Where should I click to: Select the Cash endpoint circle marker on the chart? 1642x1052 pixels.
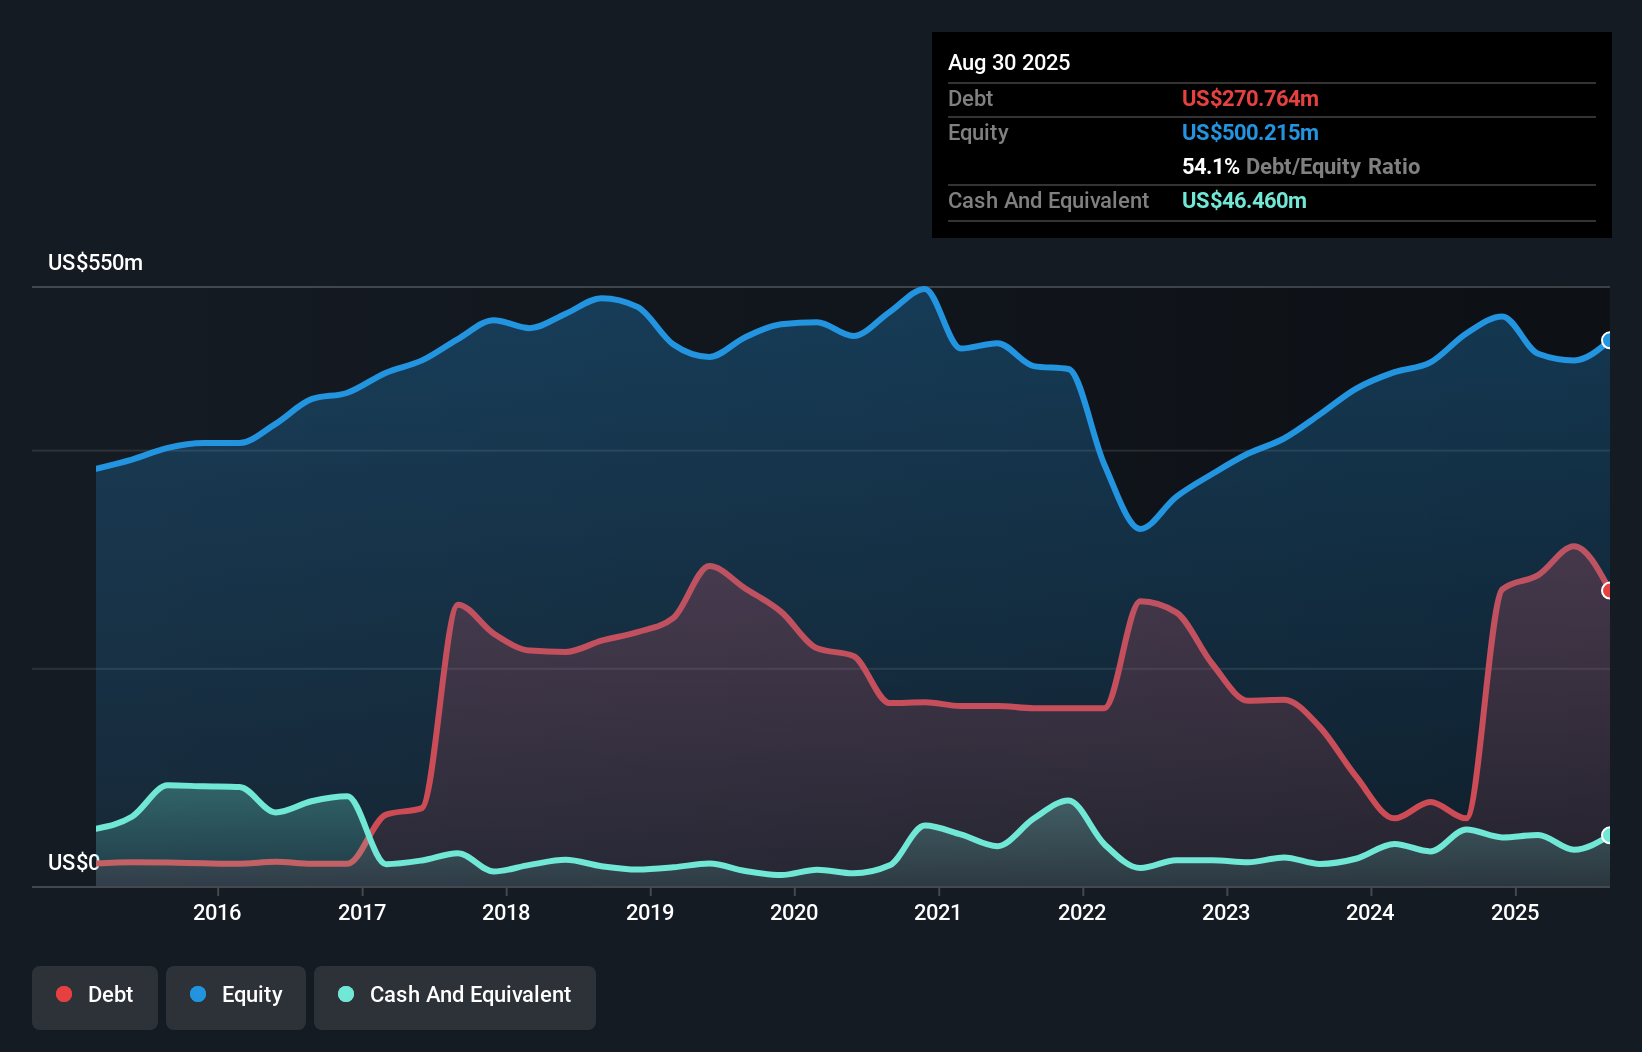[x=1607, y=833]
